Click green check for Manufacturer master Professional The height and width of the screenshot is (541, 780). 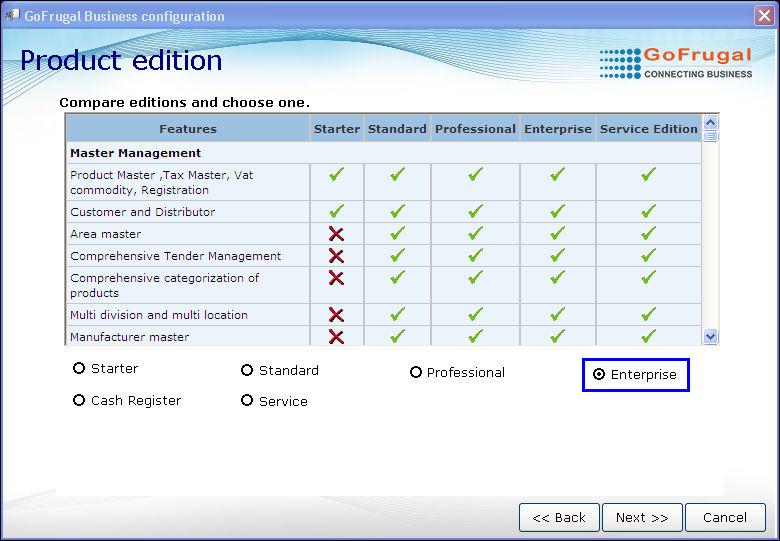coord(476,336)
